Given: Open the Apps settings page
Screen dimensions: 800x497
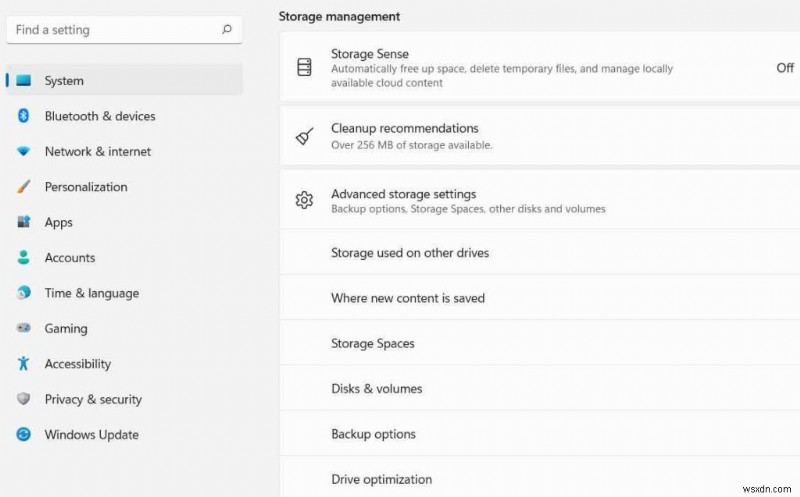Looking at the screenshot, I should pos(59,223).
